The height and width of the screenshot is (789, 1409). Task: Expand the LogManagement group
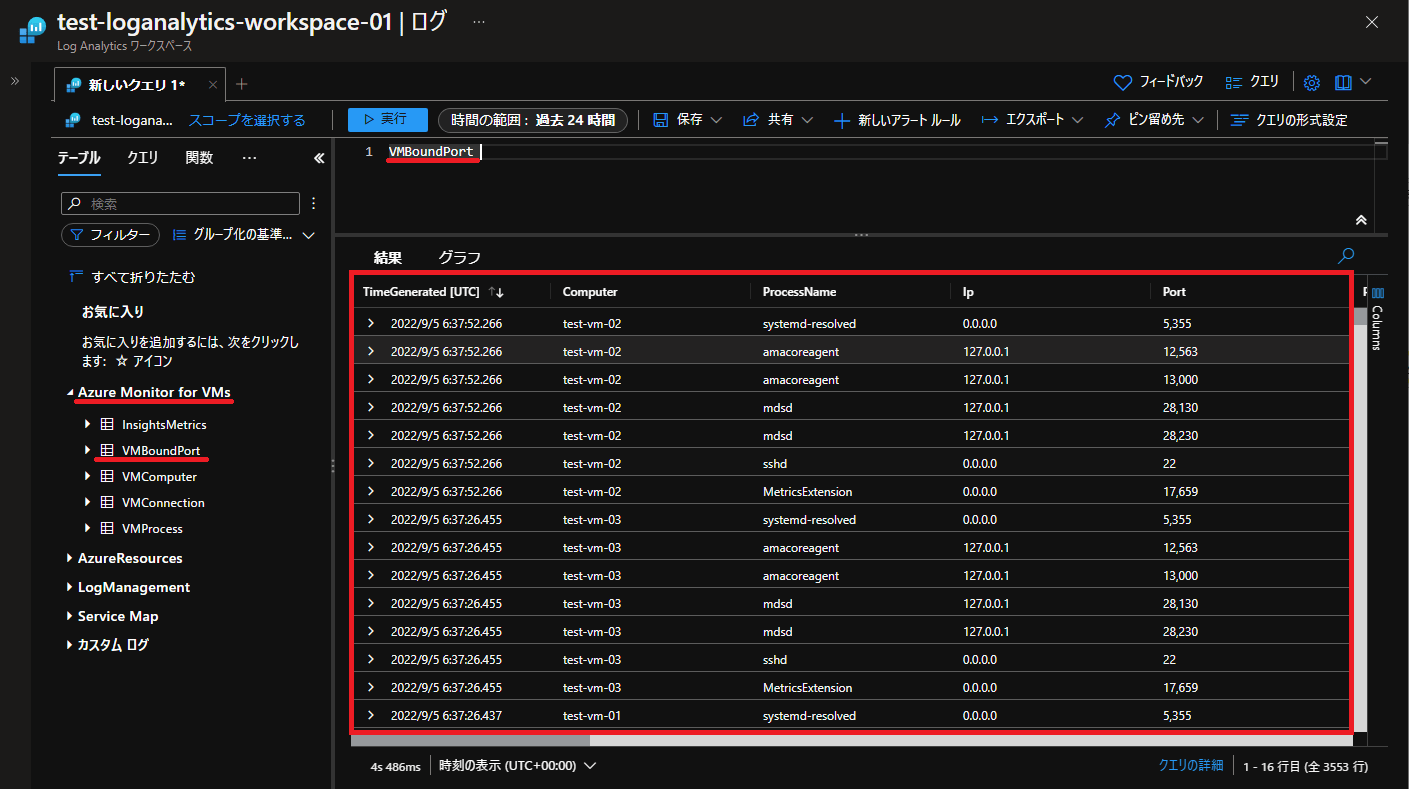(70, 588)
